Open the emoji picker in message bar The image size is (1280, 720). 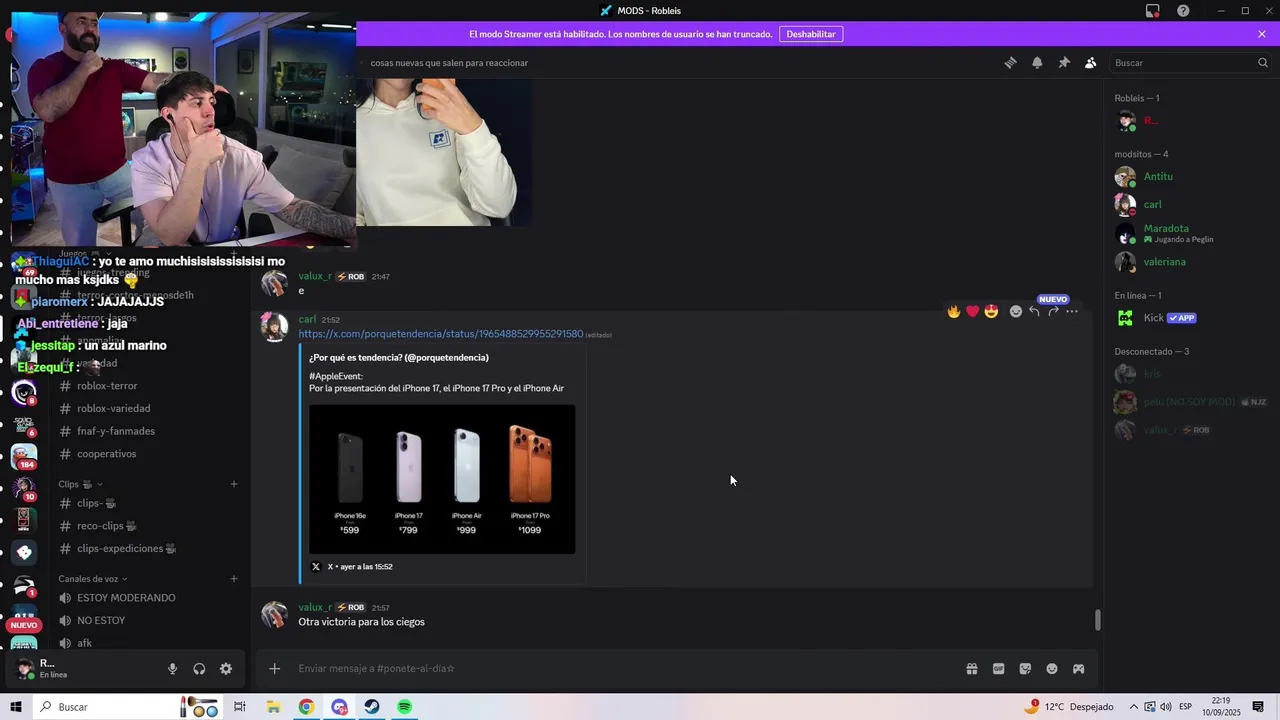pyautogui.click(x=1052, y=669)
